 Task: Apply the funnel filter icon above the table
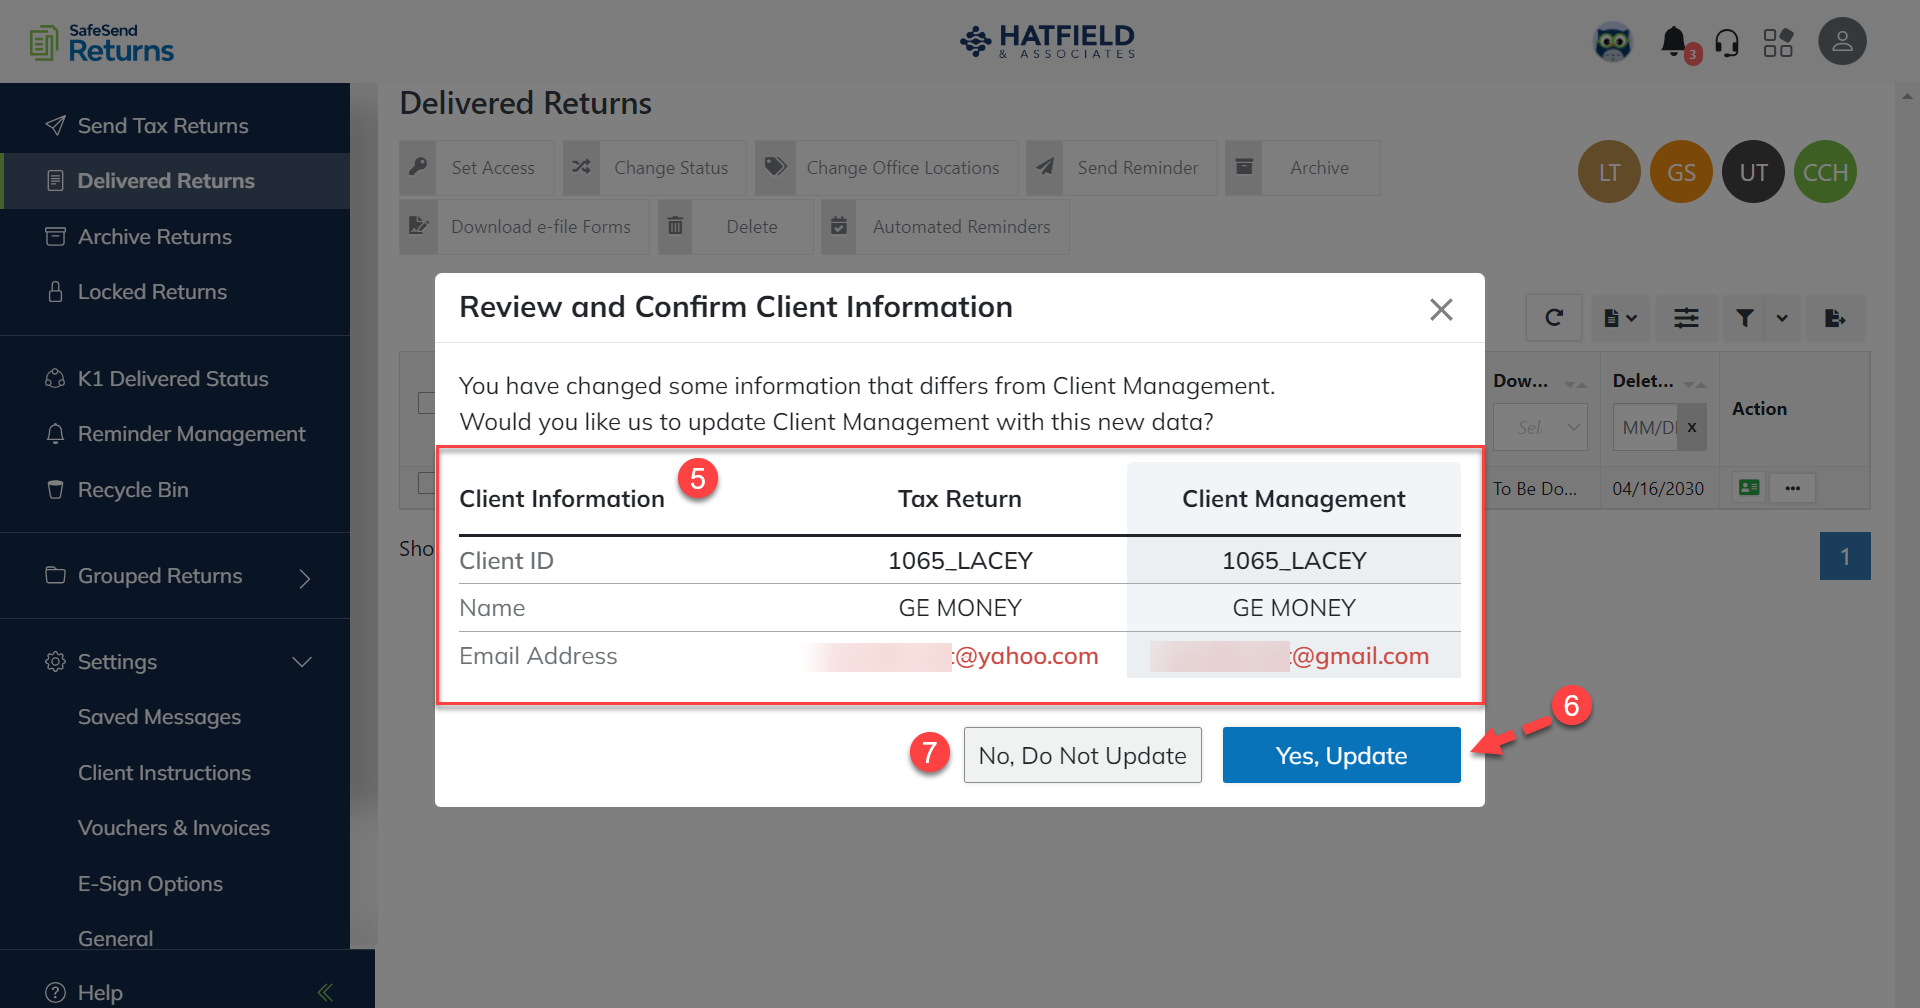tap(1744, 317)
